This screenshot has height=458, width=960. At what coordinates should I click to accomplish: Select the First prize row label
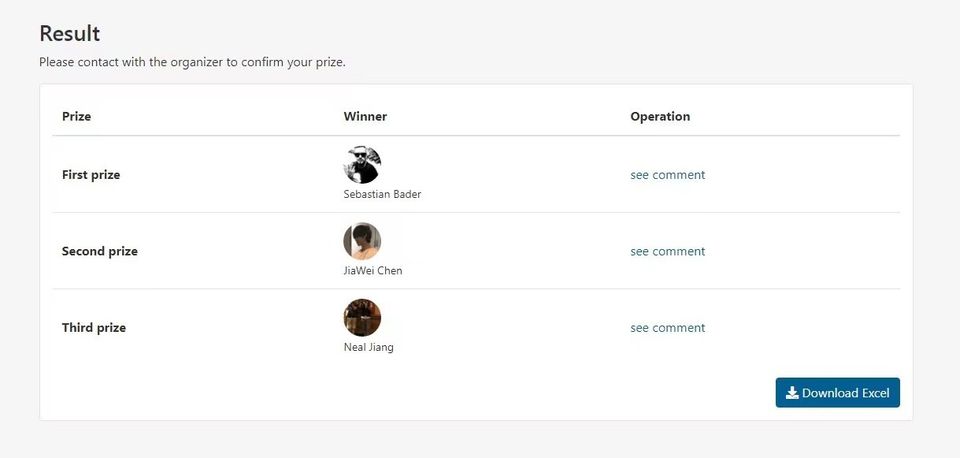click(91, 175)
